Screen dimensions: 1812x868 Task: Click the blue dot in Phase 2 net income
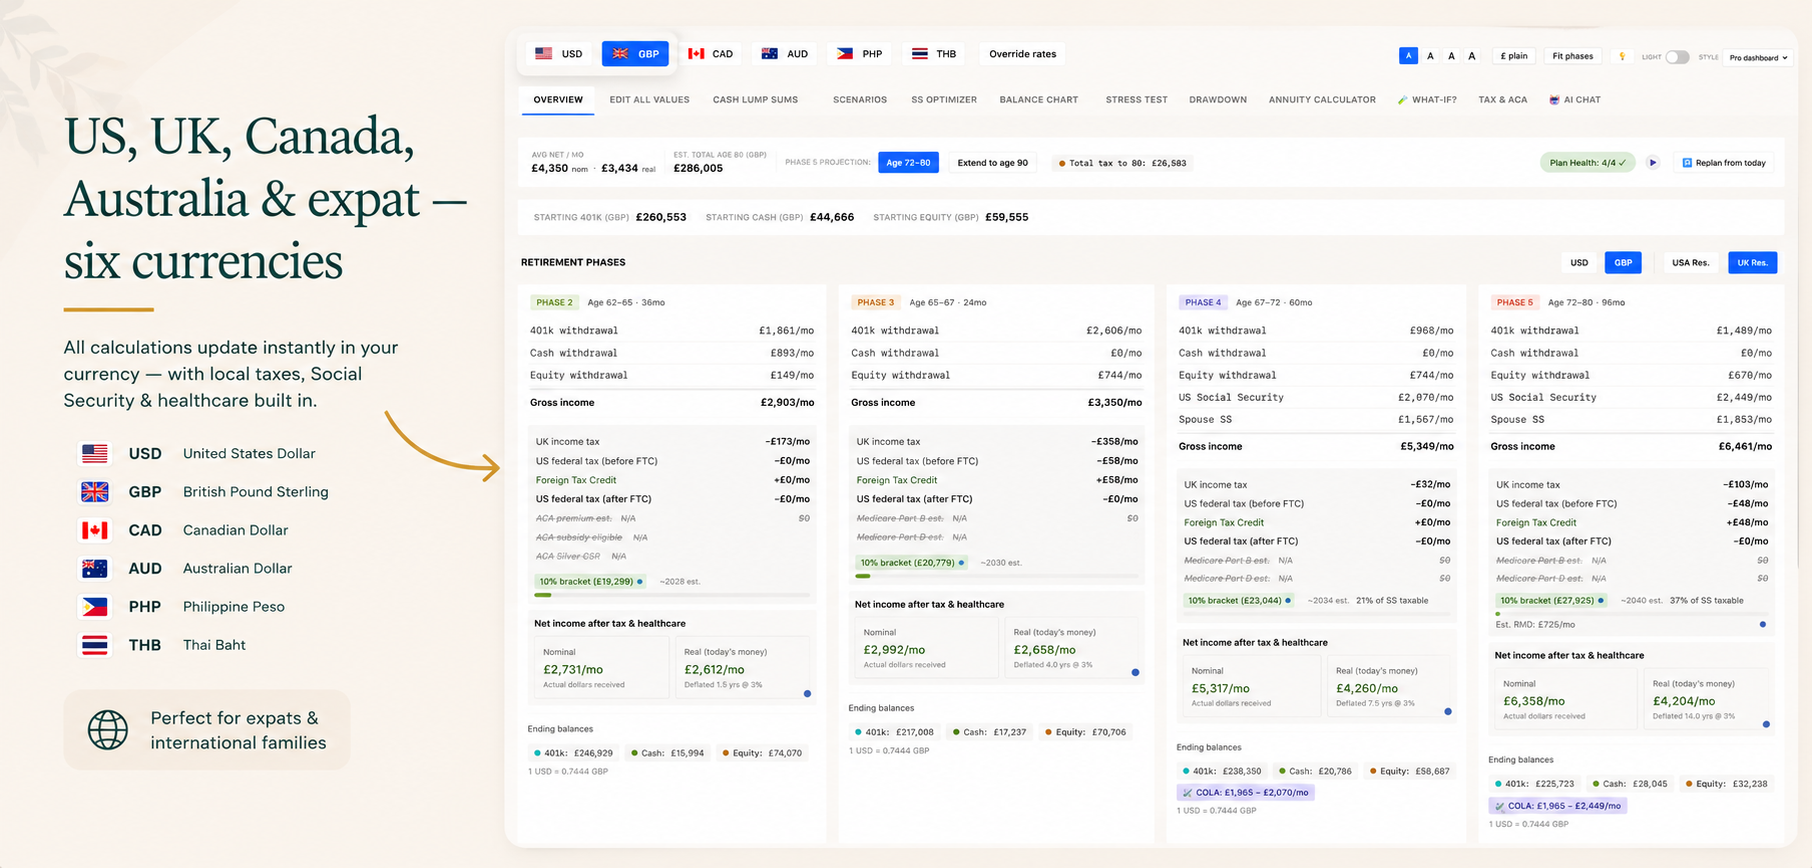coord(807,693)
